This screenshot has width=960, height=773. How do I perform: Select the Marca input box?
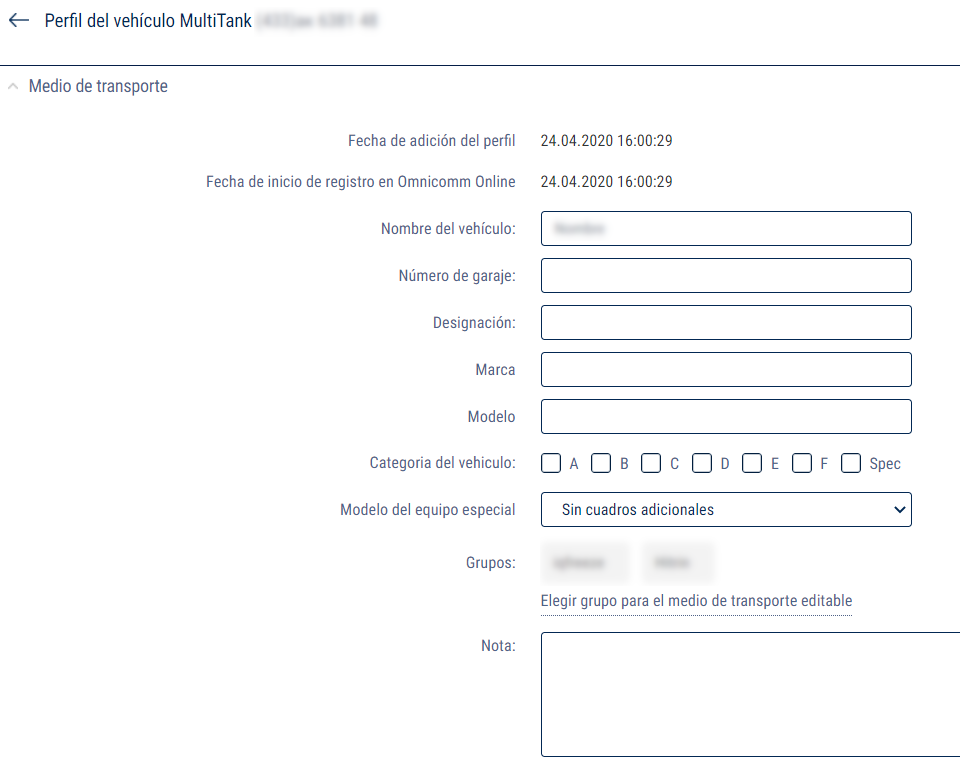[726, 369]
